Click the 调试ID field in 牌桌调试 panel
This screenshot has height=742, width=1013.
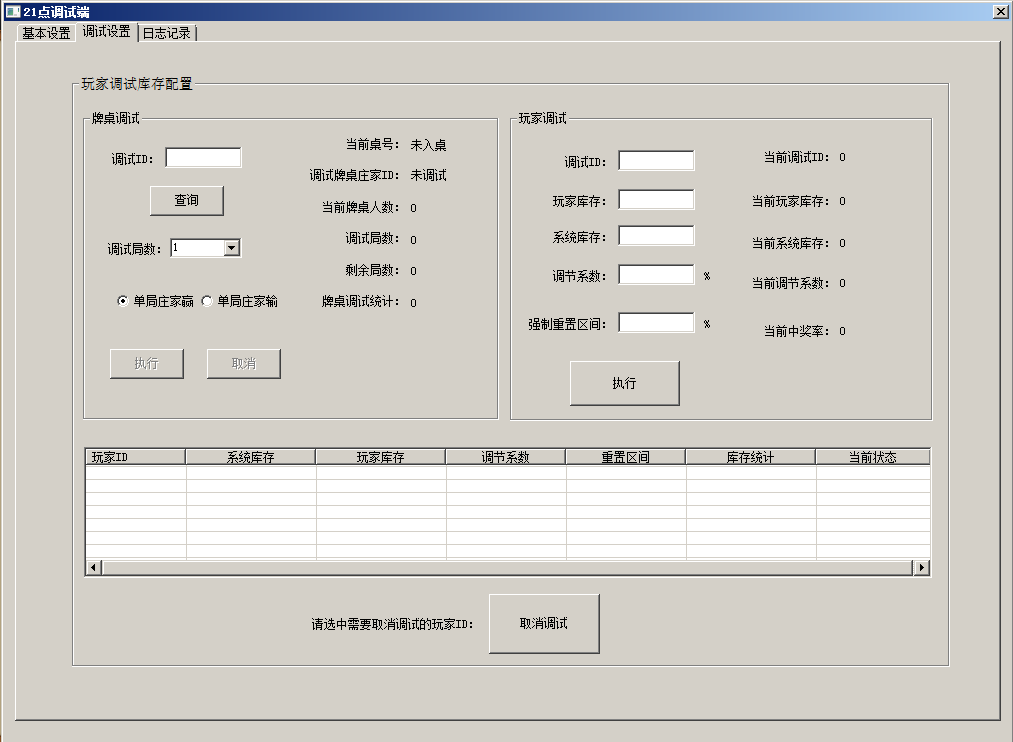pos(203,157)
